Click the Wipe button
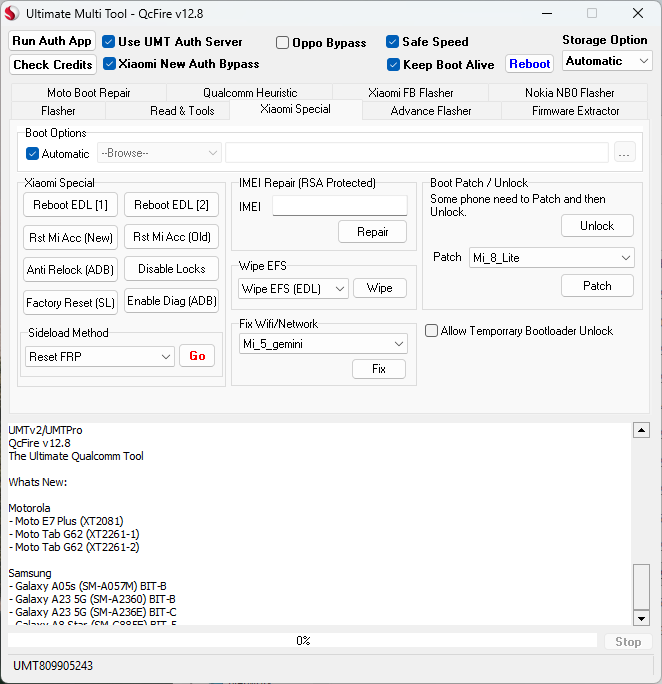662x684 pixels. coord(379,288)
